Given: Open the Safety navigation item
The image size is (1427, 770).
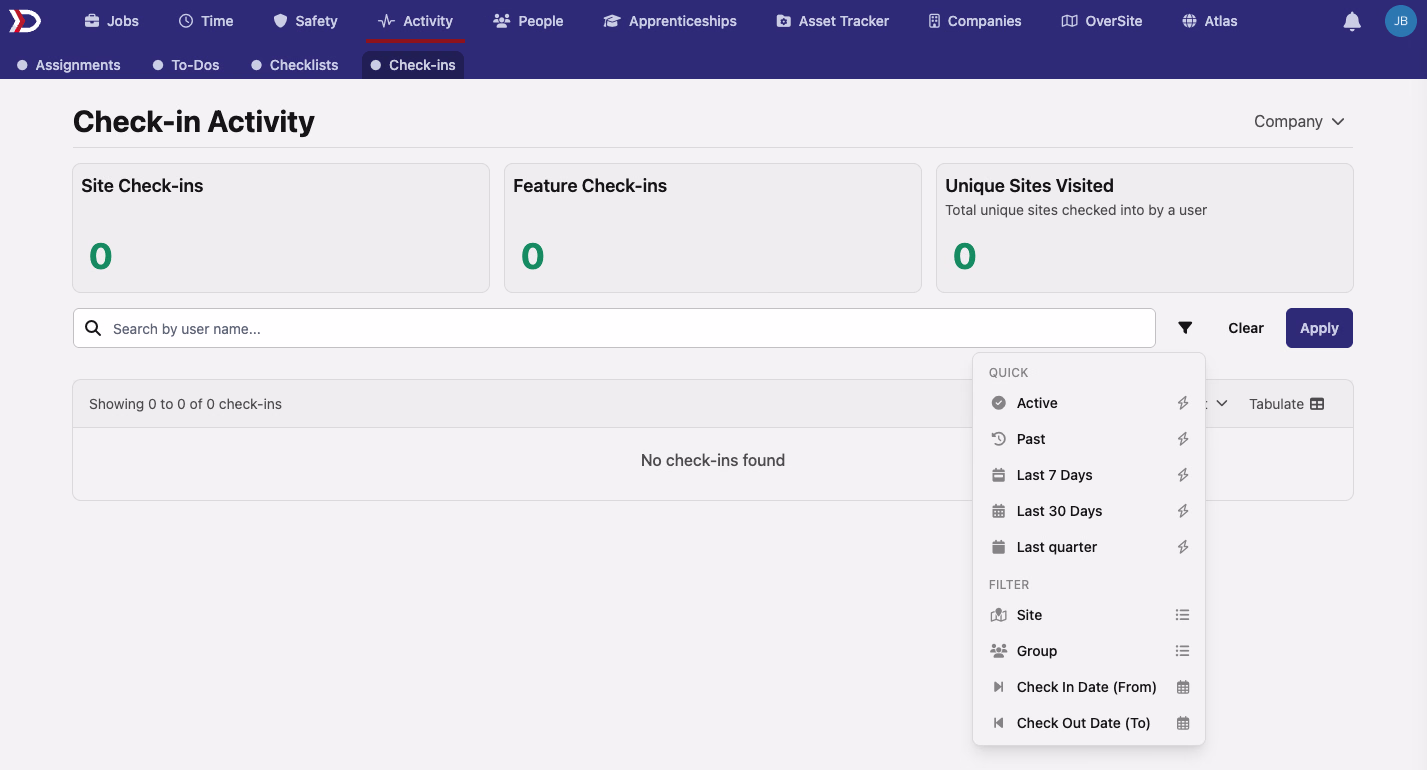Looking at the screenshot, I should coord(306,21).
